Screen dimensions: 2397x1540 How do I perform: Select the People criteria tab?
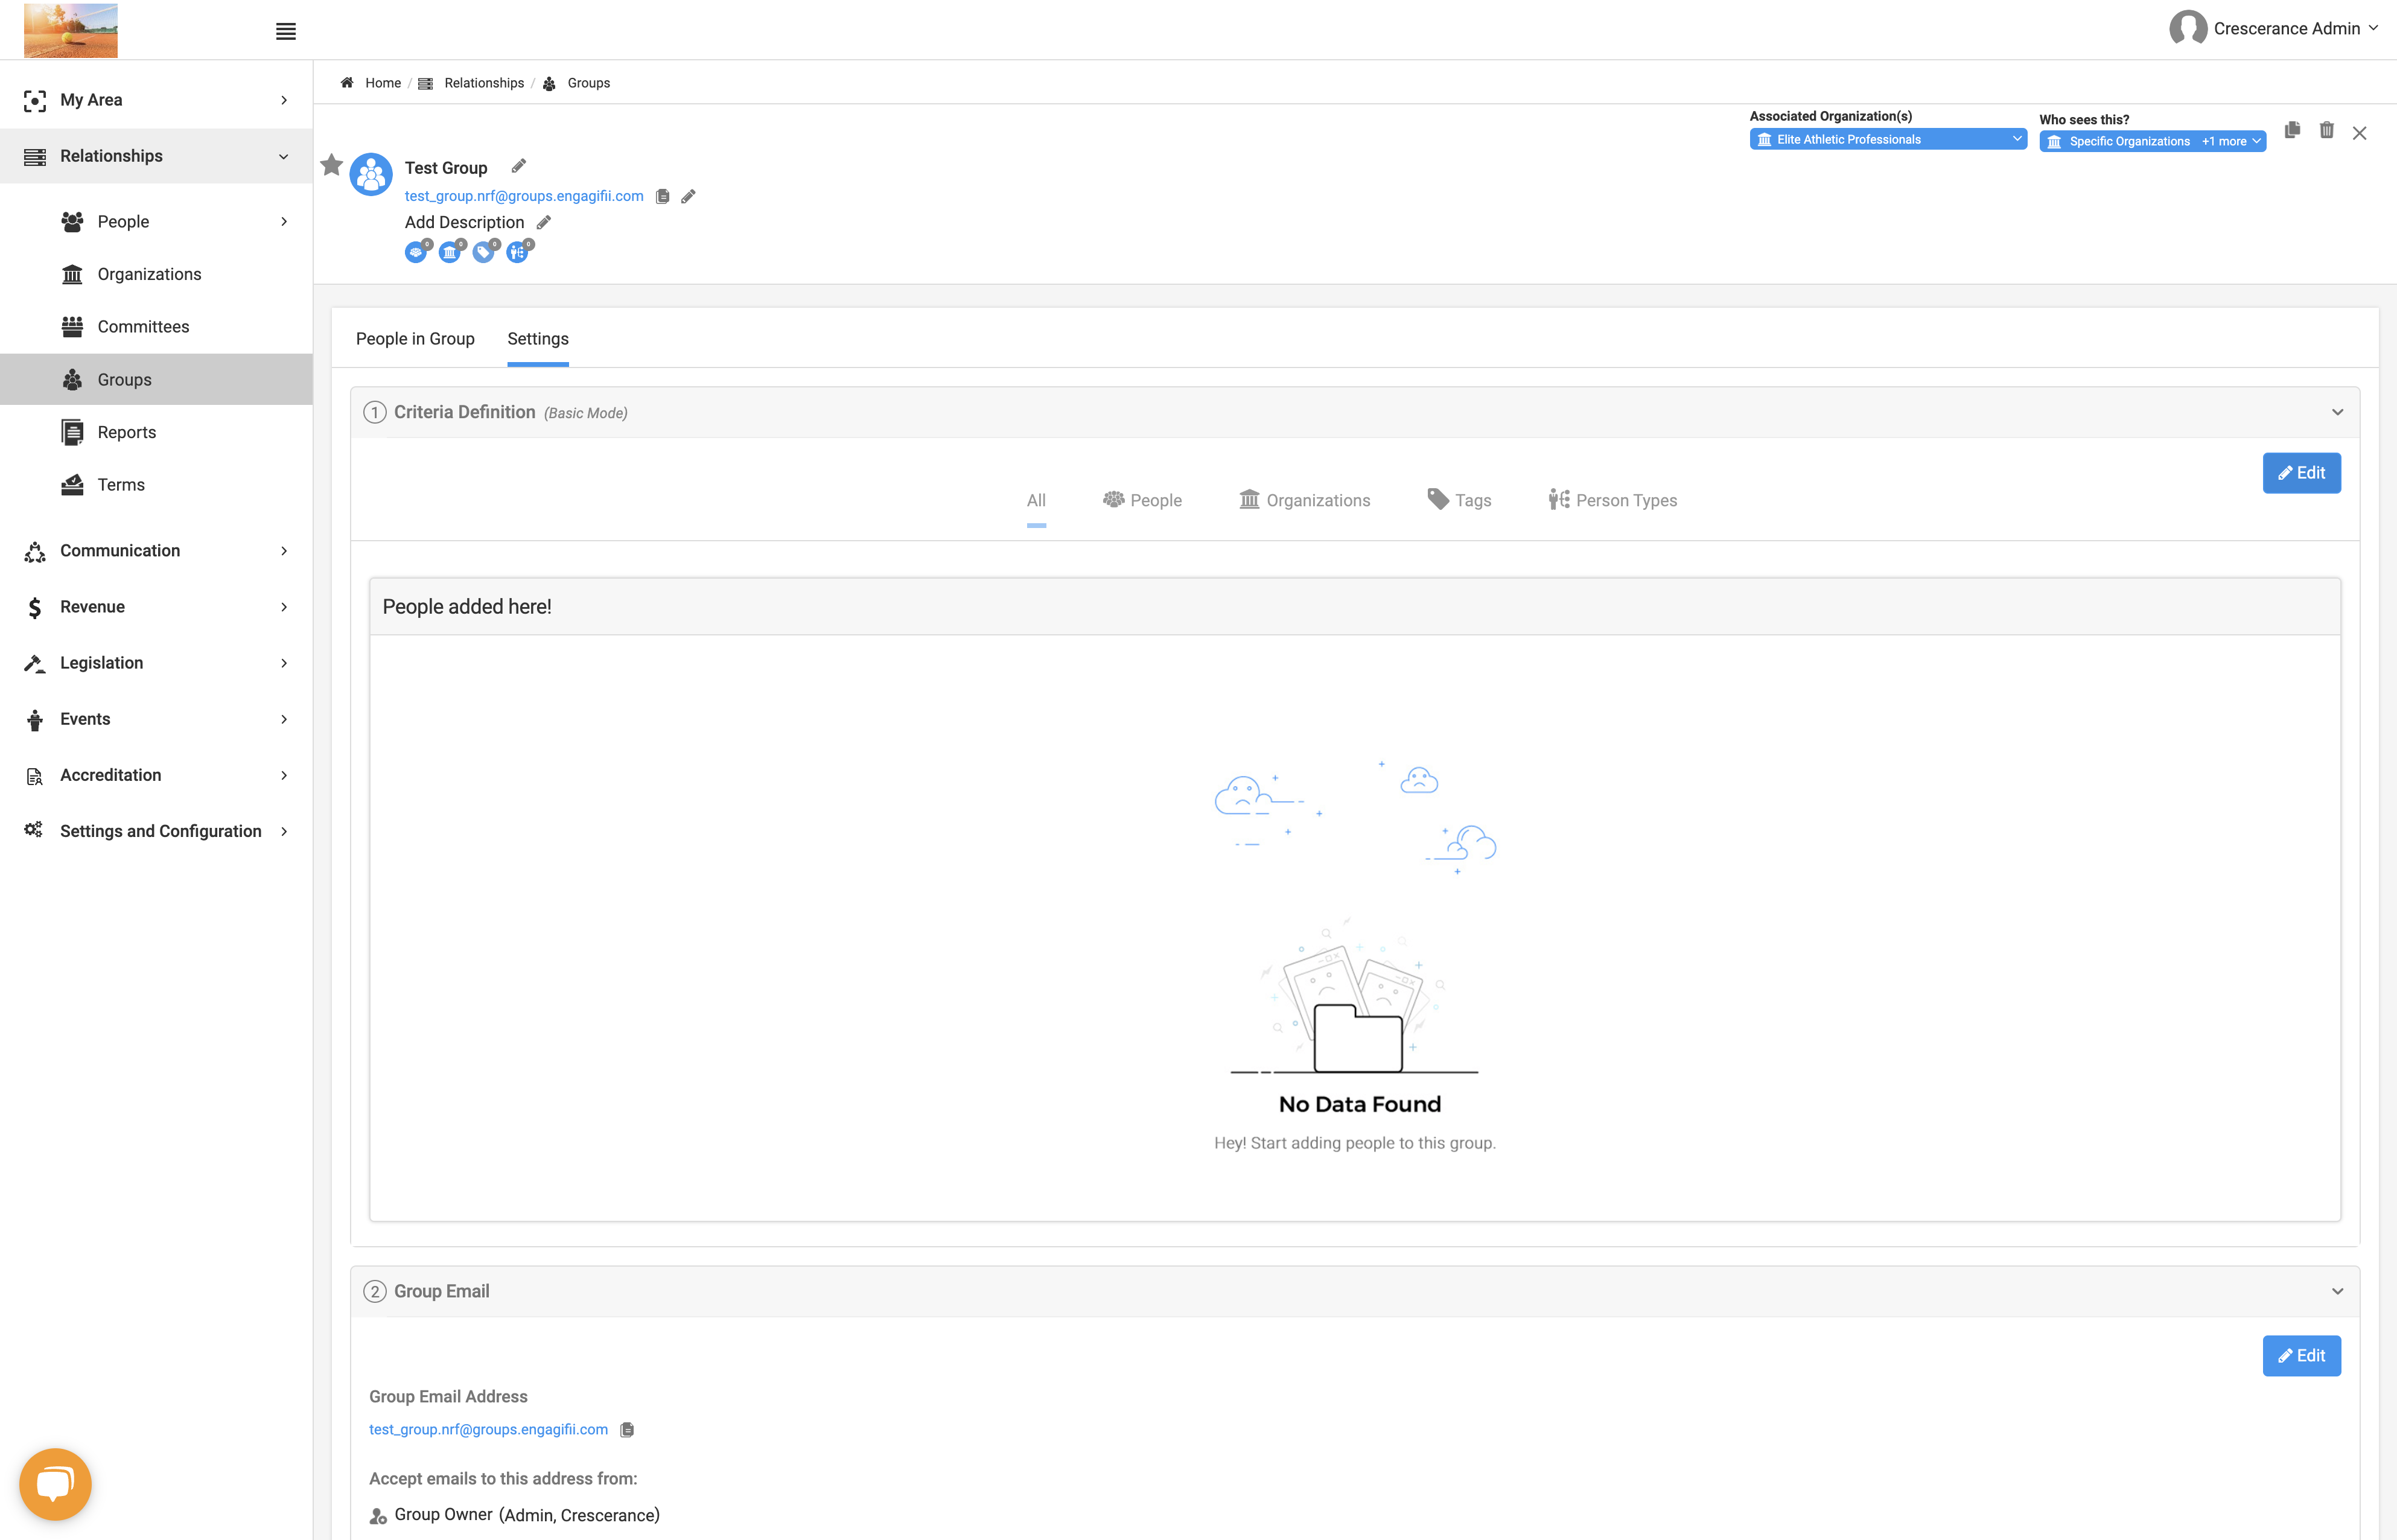[1142, 500]
